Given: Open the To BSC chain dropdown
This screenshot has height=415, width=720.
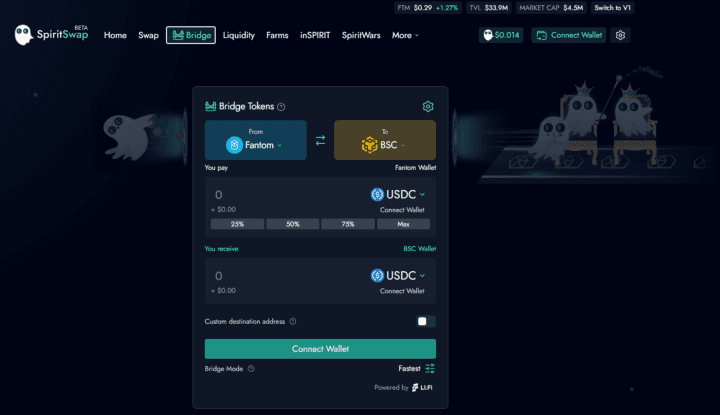Looking at the screenshot, I should click(385, 140).
